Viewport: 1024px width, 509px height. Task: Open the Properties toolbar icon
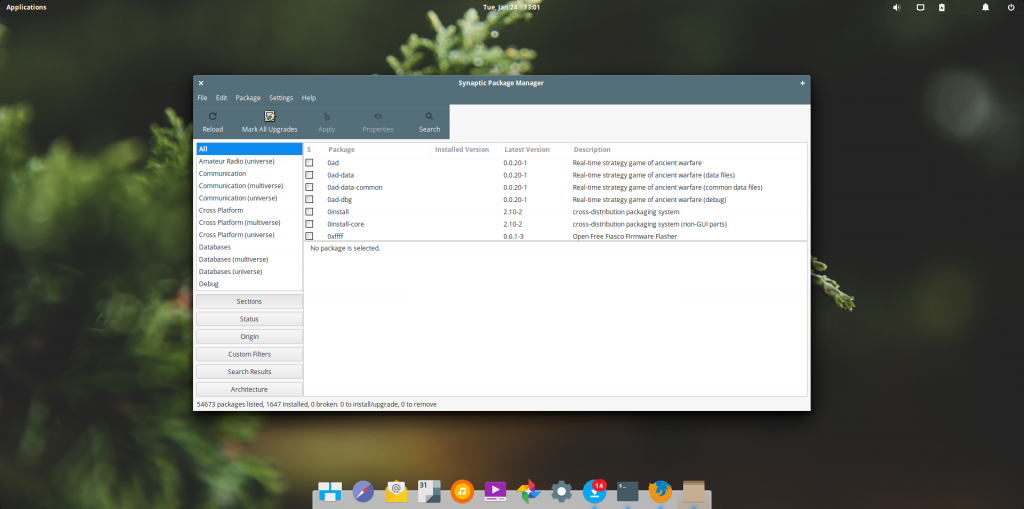tap(378, 116)
